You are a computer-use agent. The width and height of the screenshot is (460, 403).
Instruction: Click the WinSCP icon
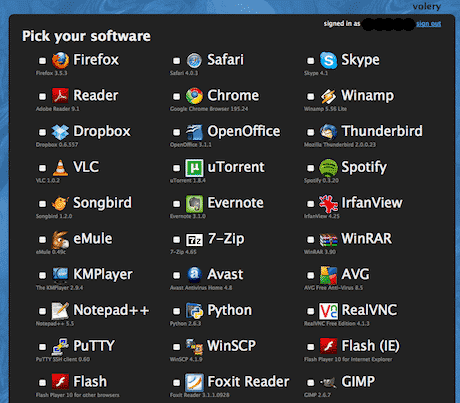(x=194, y=347)
